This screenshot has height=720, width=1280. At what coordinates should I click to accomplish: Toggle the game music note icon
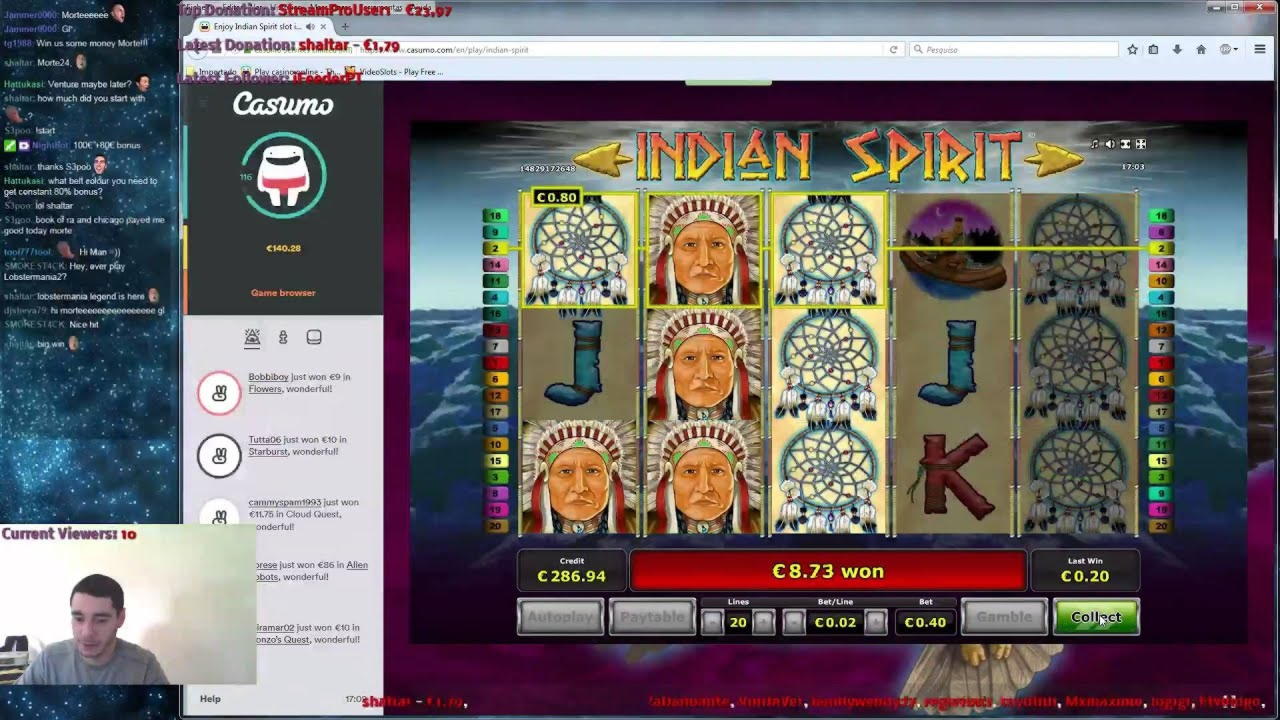(x=1094, y=144)
